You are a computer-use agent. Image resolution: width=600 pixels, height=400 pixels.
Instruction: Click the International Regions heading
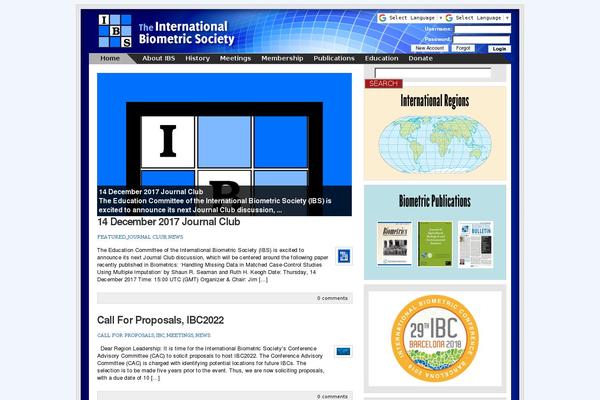click(x=435, y=101)
